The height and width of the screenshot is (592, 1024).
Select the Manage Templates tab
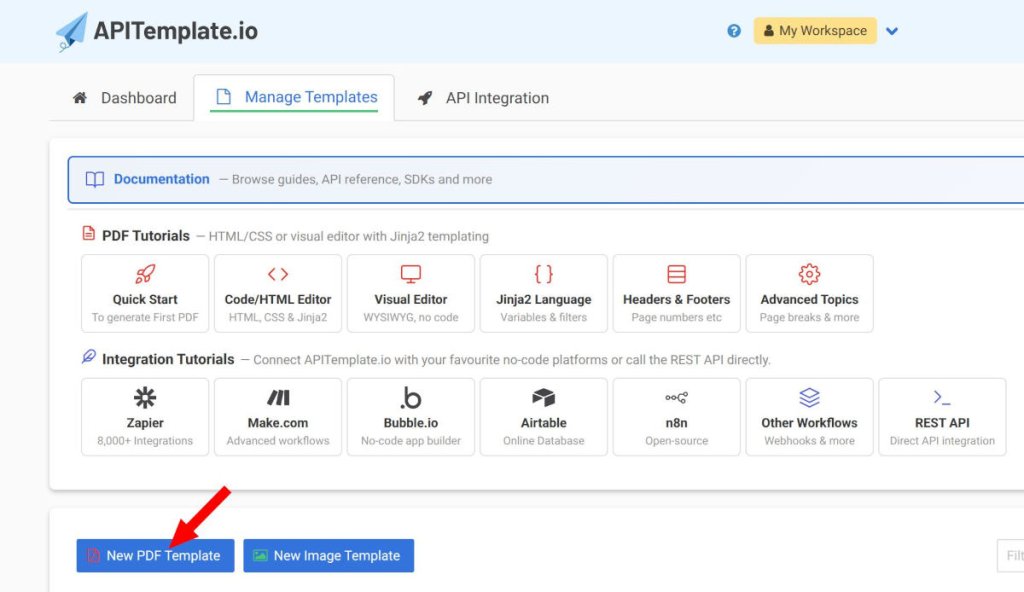(294, 97)
